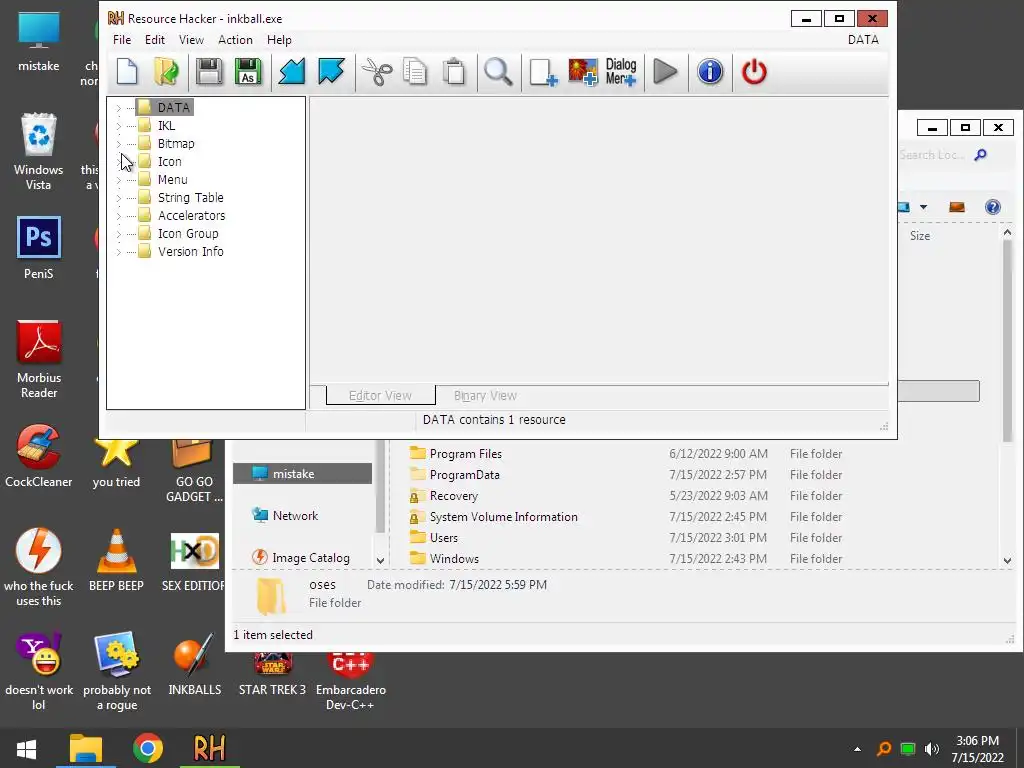1024x768 pixels.
Task: Click the blue Info icon
Action: (x=710, y=71)
